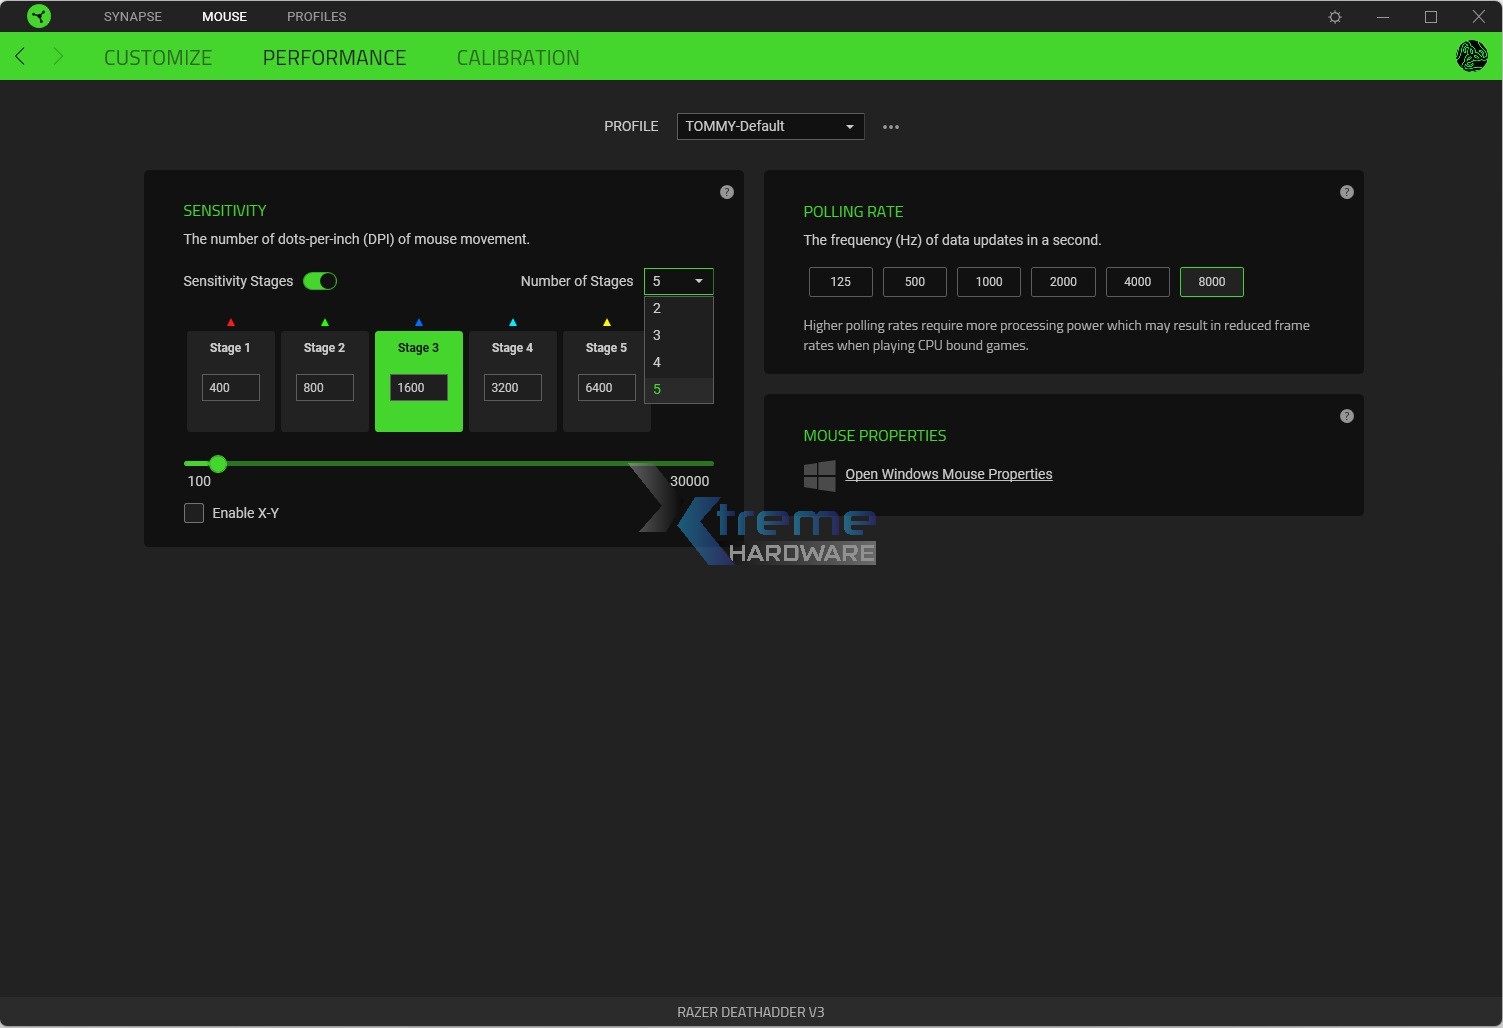Select the 500 Hz polling rate

coord(914,282)
